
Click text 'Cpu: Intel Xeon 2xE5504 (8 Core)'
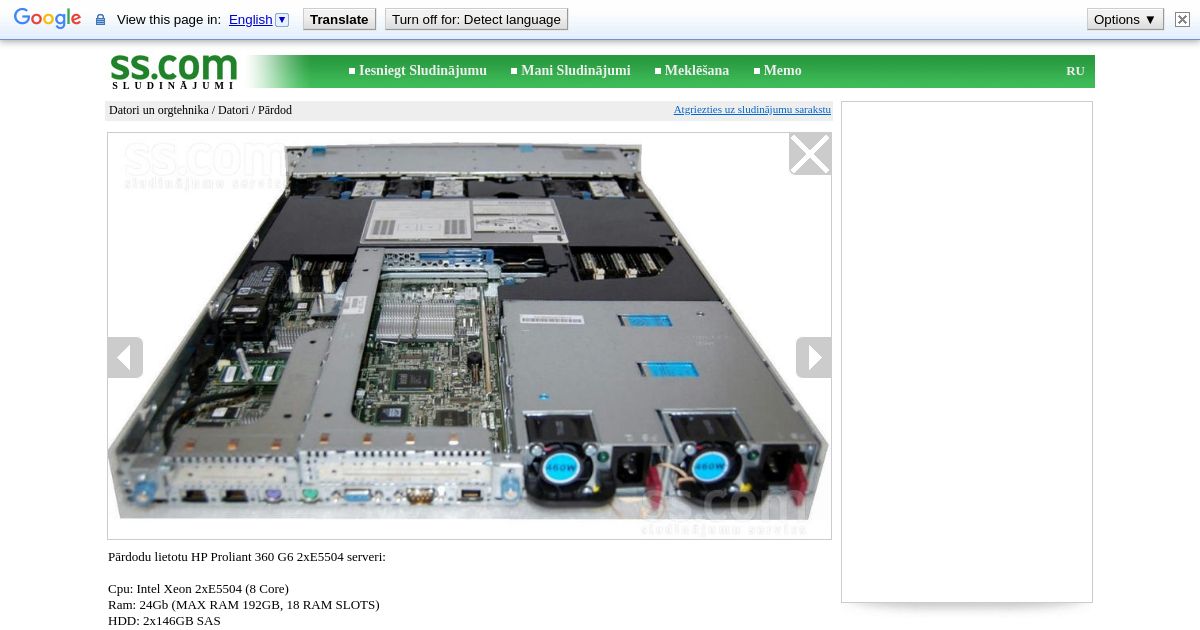pyautogui.click(x=198, y=589)
